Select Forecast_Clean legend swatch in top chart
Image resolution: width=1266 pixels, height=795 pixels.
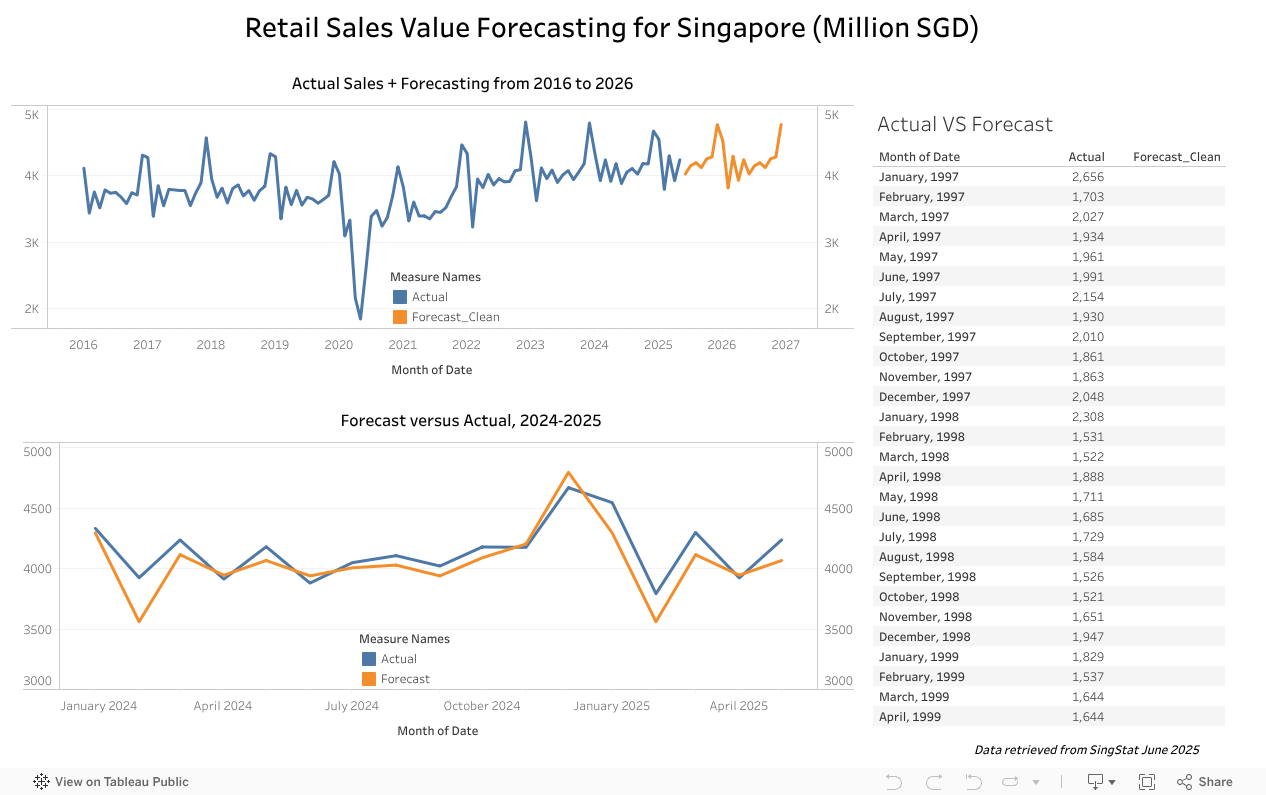click(x=400, y=317)
